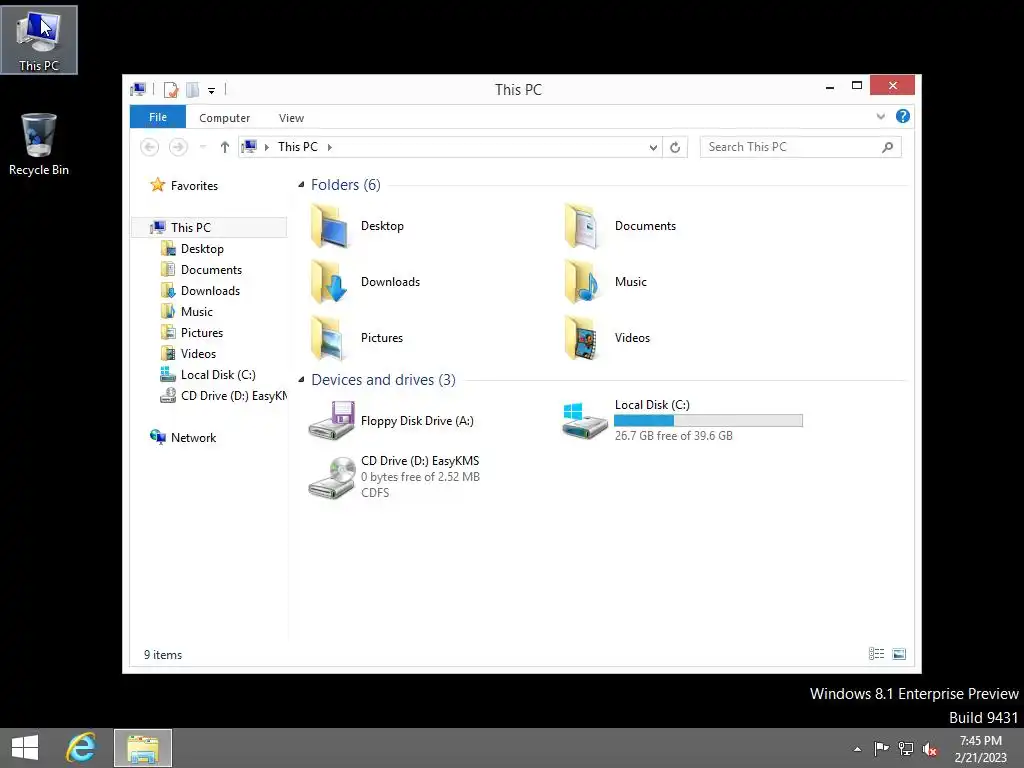
Task: Launch Internet Explorer from taskbar
Action: [81, 748]
